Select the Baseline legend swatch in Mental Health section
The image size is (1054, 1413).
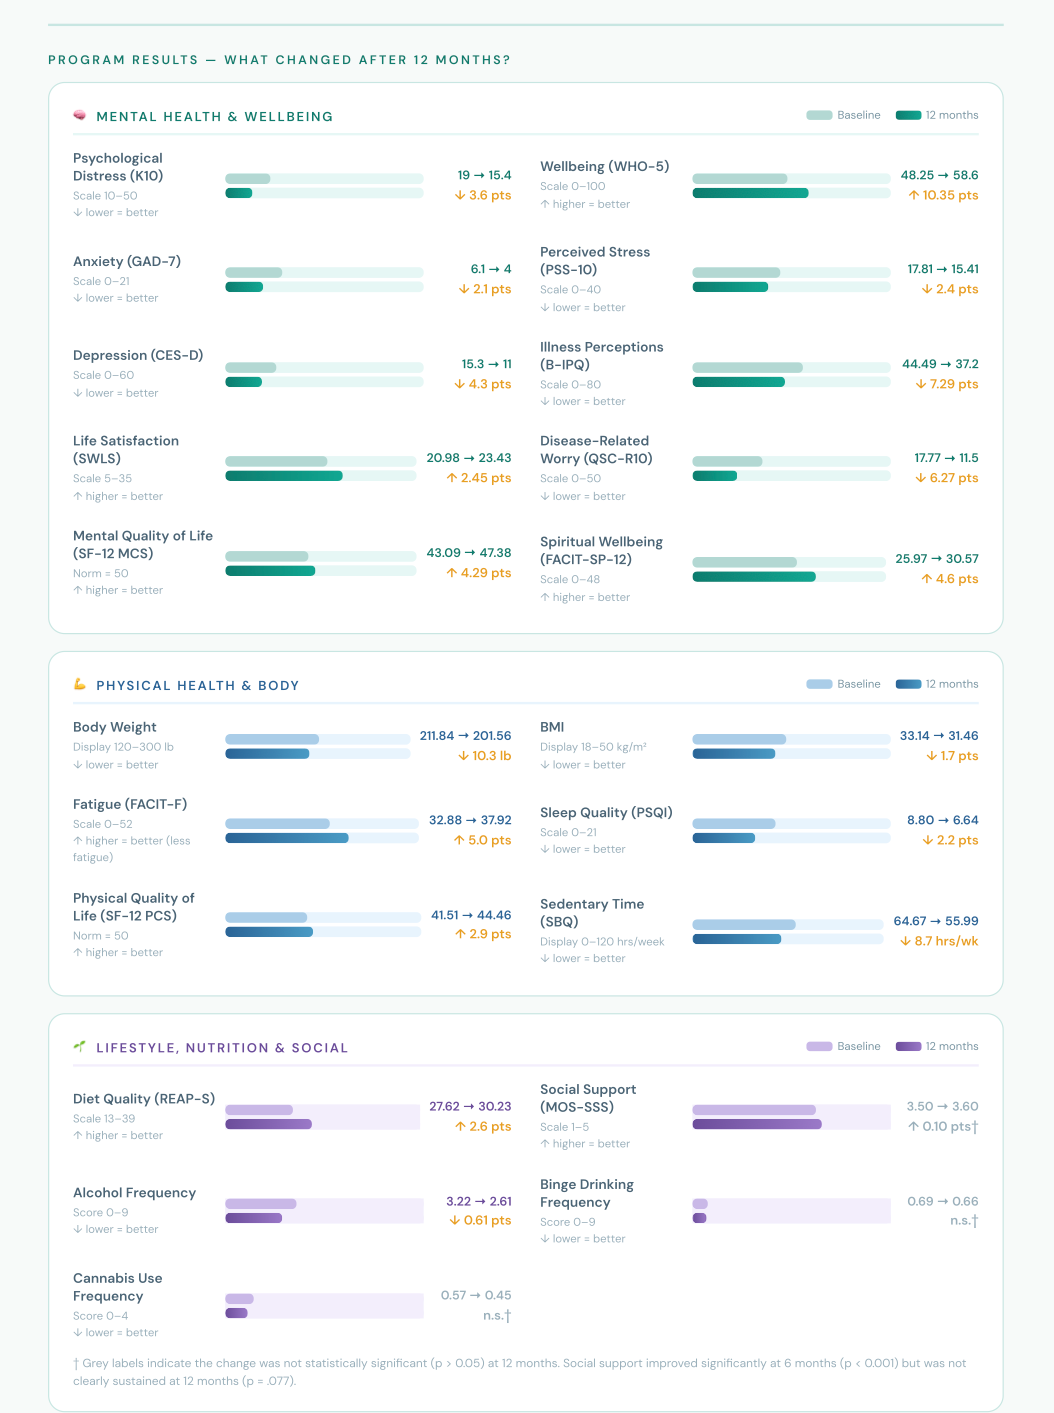[x=819, y=115]
